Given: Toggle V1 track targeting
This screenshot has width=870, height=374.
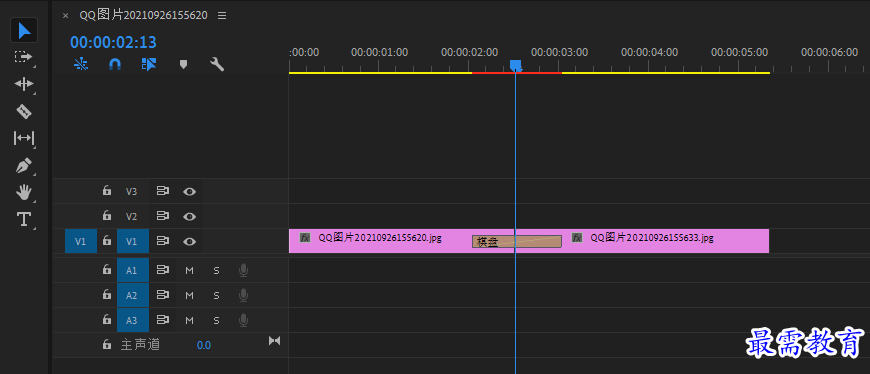Looking at the screenshot, I should click(133, 241).
